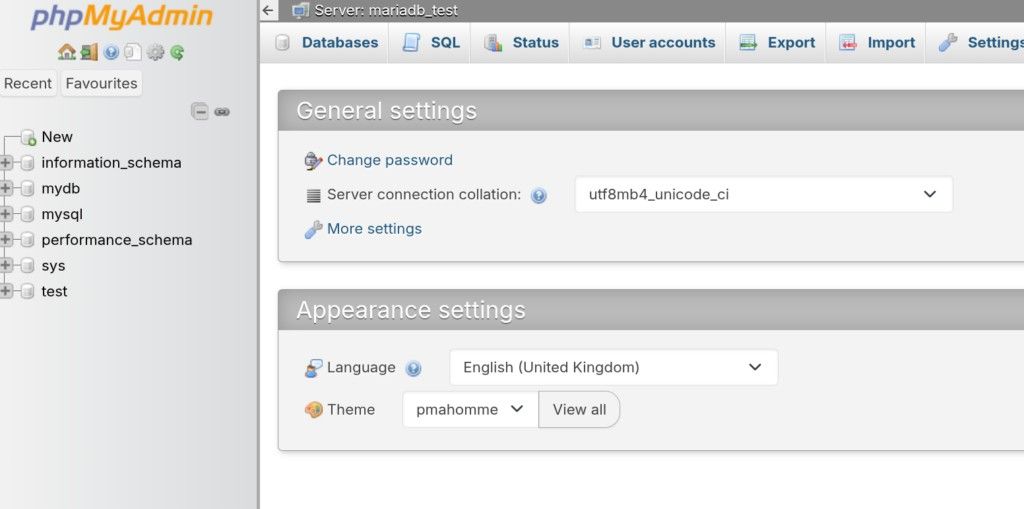1024x509 pixels.
Task: Switch to the SQL tab
Action: click(x=432, y=43)
